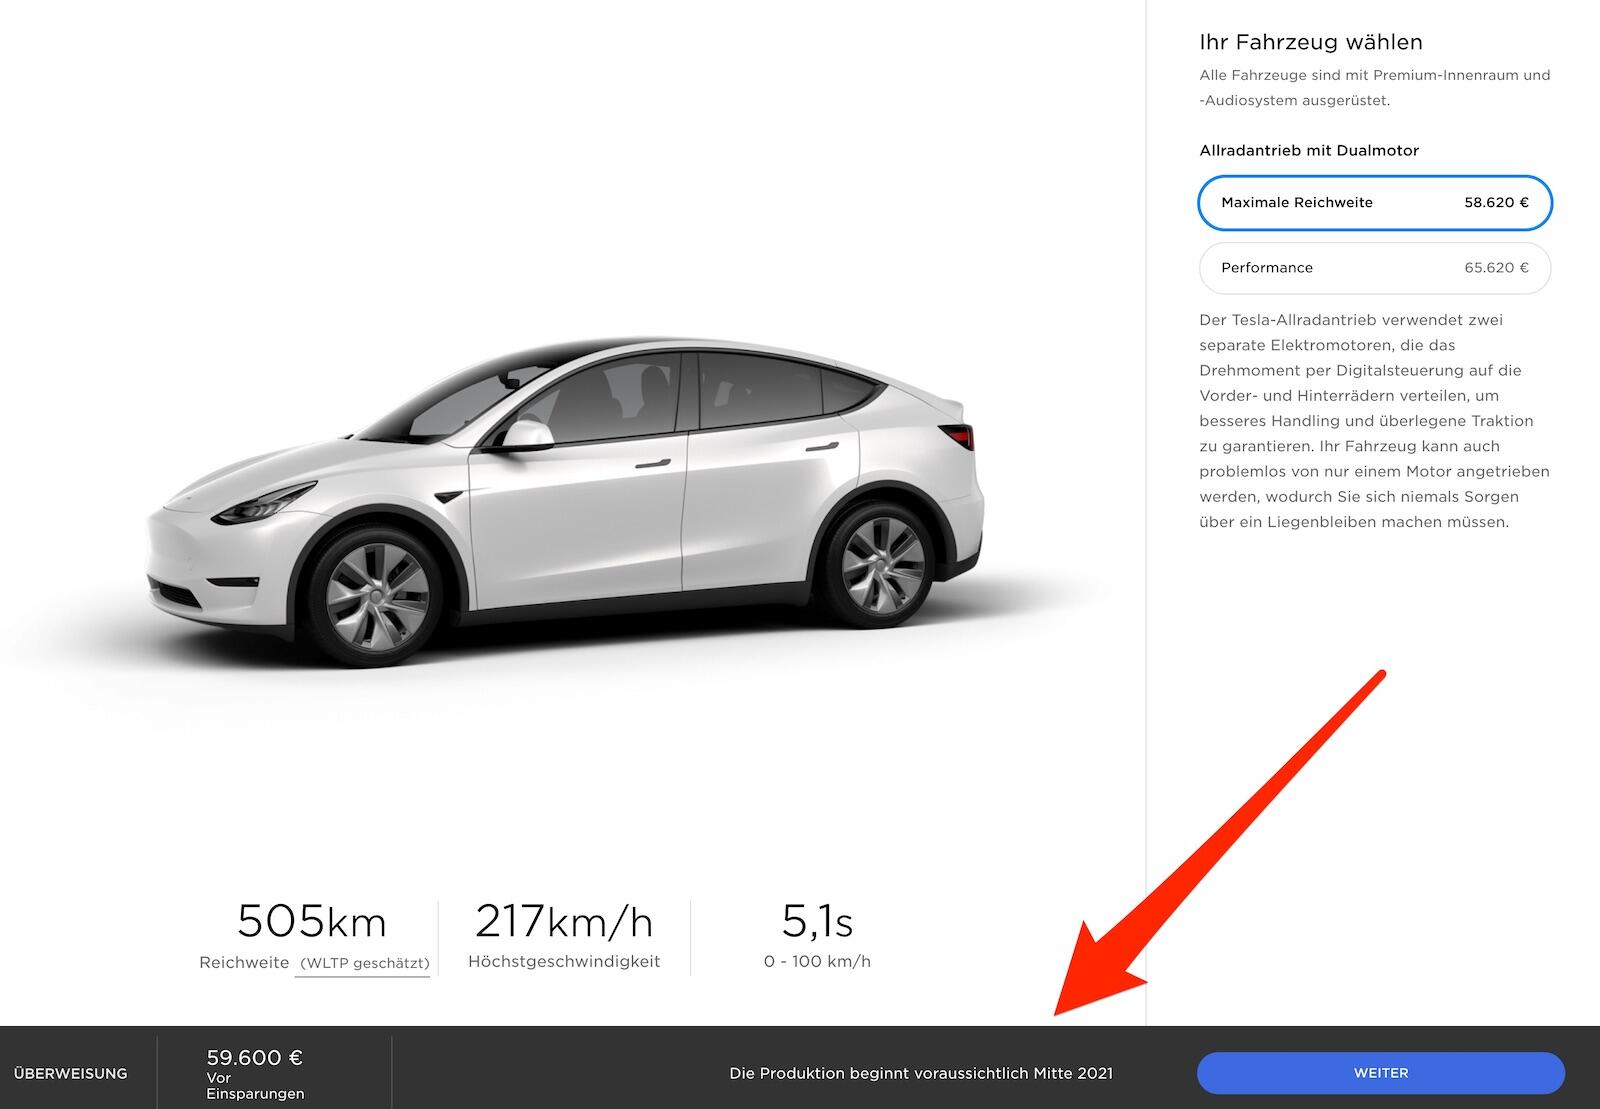Click the 5,1s acceleration stat
The height and width of the screenshot is (1109, 1600).
tap(817, 935)
